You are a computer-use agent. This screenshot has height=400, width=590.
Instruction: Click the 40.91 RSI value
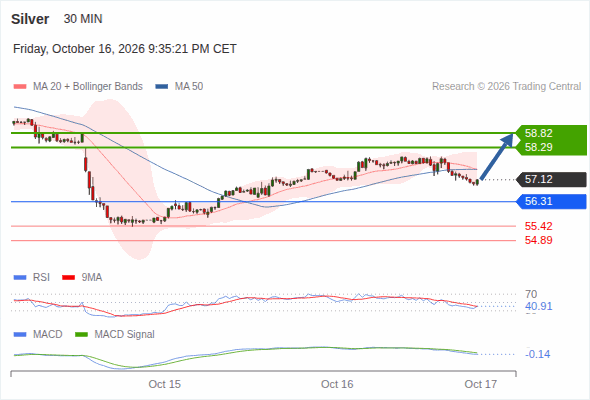(539, 306)
